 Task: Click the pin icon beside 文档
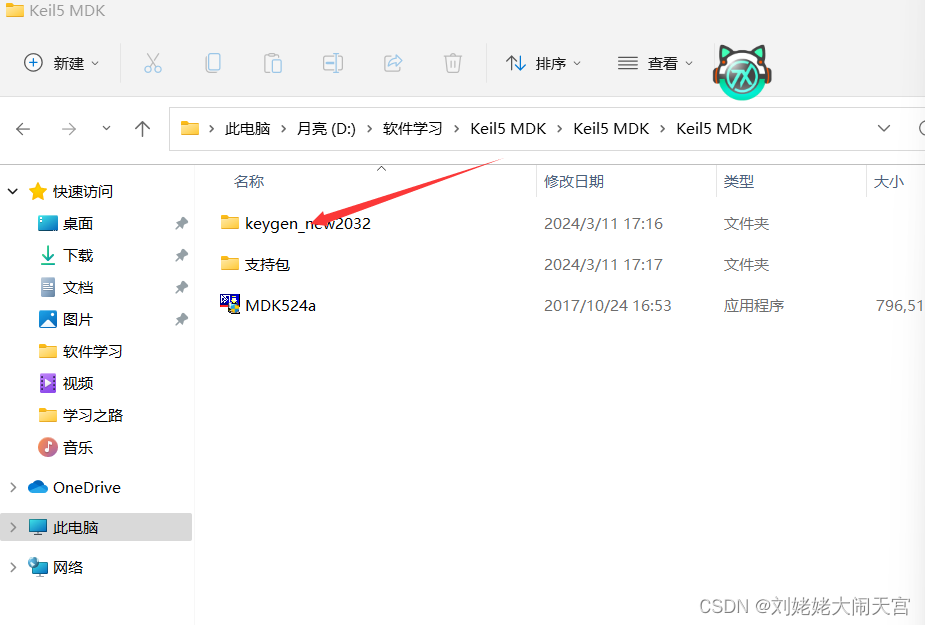pos(181,287)
